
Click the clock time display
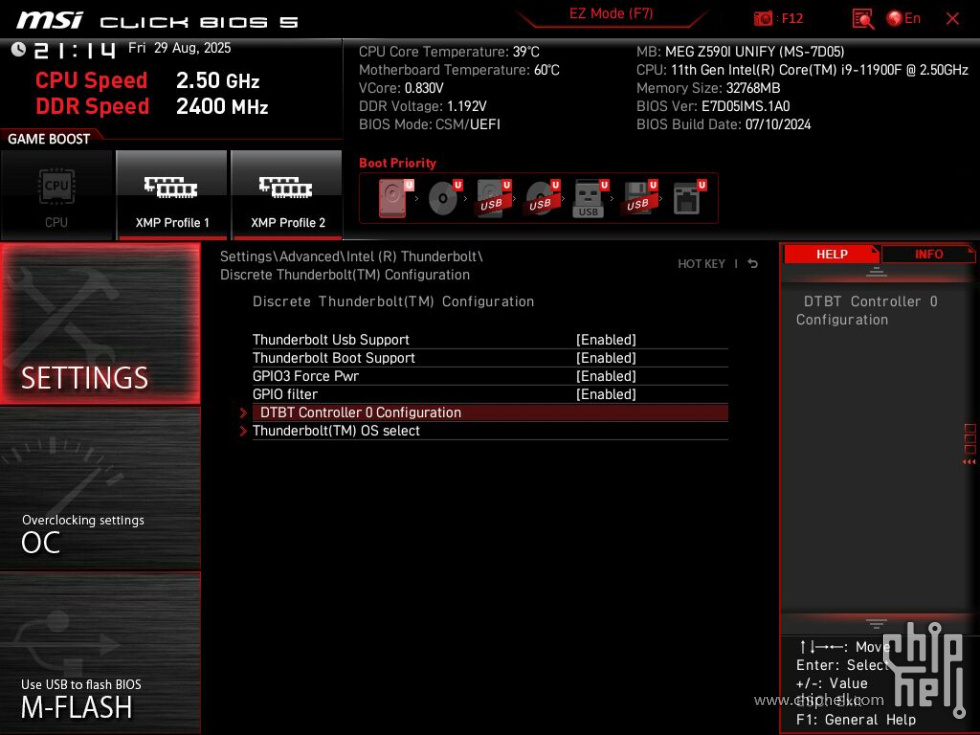click(74, 50)
